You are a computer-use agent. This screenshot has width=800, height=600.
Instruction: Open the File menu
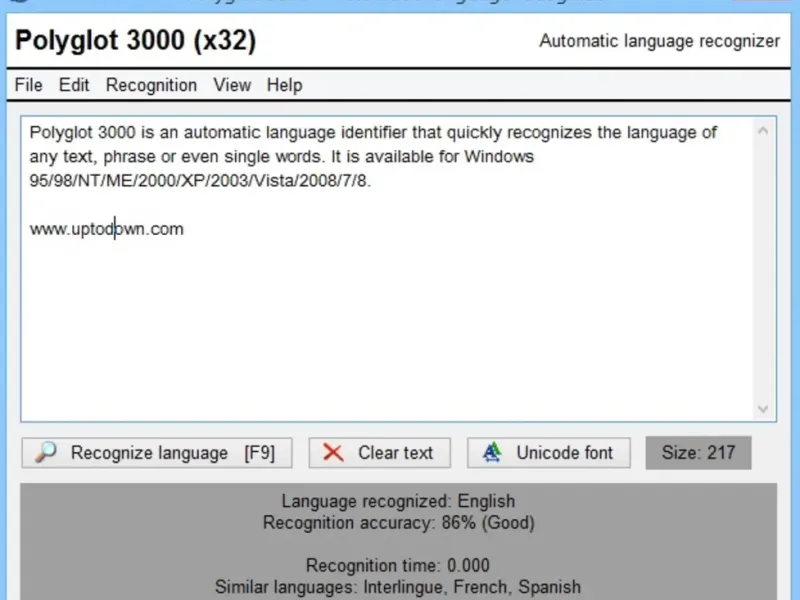coord(29,85)
